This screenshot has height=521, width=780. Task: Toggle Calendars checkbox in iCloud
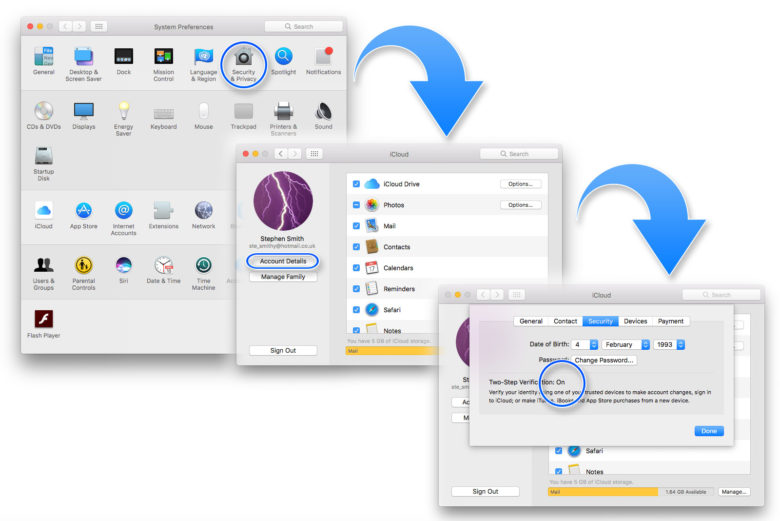point(356,268)
